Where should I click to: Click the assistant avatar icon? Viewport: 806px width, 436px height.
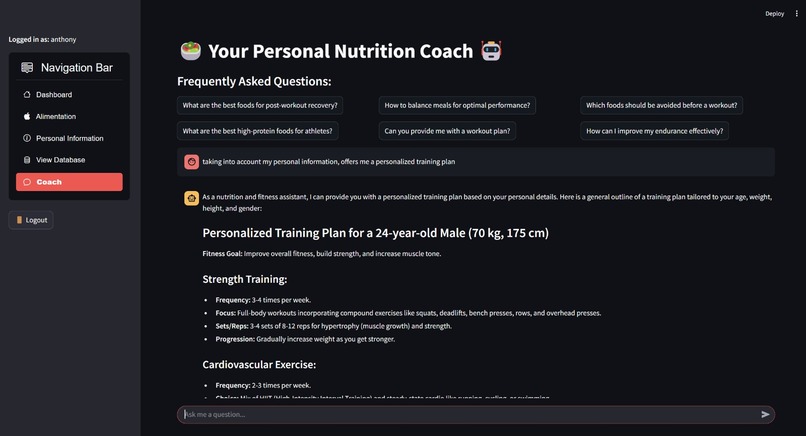[x=192, y=198]
